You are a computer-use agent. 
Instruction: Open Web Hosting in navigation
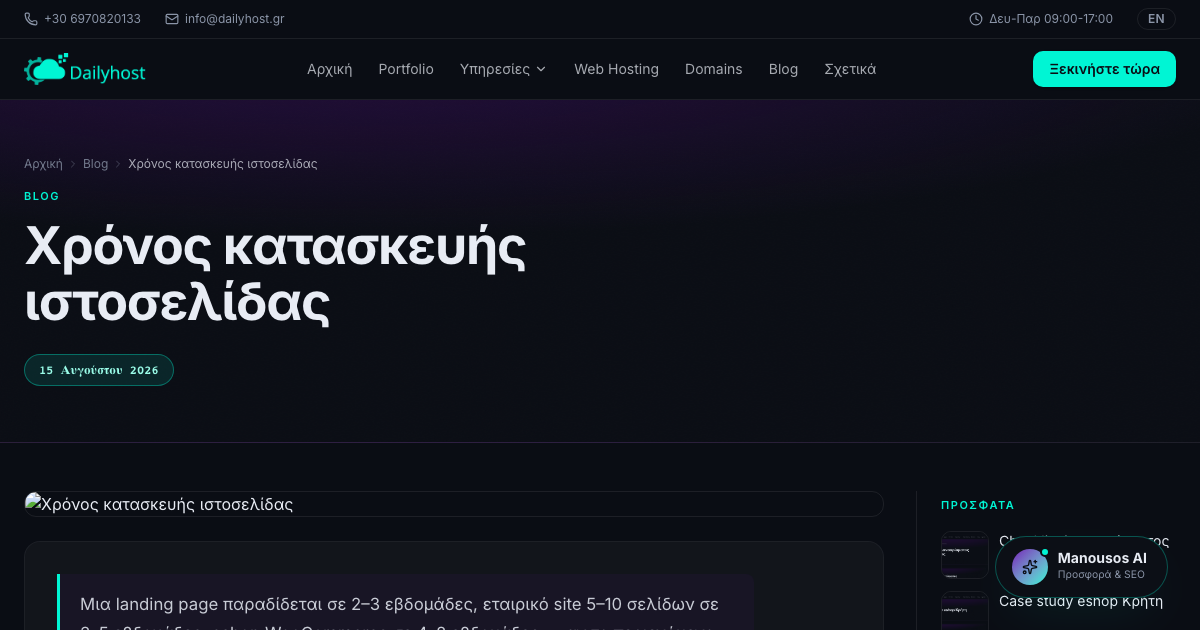tap(616, 69)
